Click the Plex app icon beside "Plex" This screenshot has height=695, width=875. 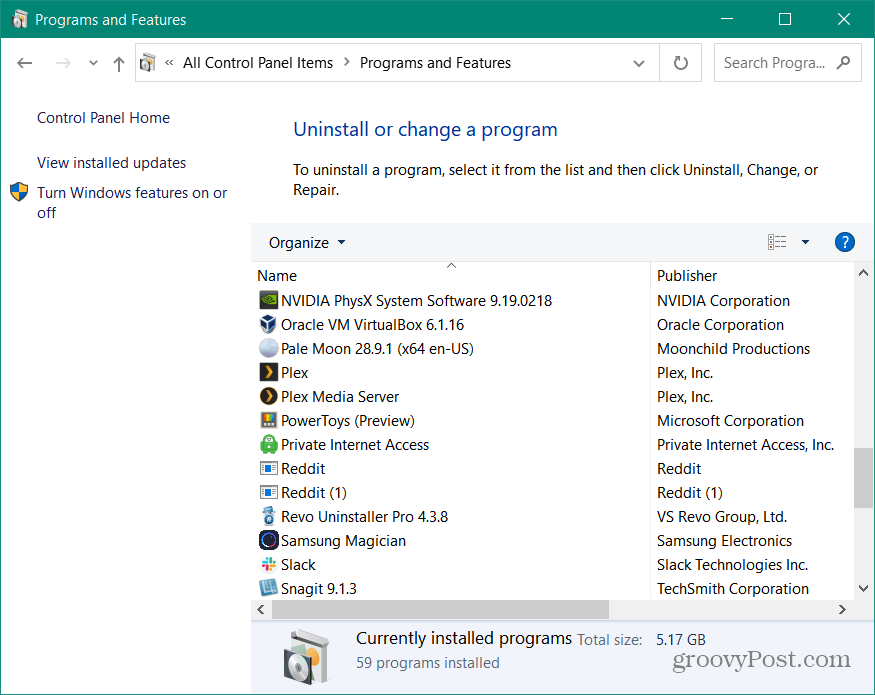pyautogui.click(x=268, y=372)
